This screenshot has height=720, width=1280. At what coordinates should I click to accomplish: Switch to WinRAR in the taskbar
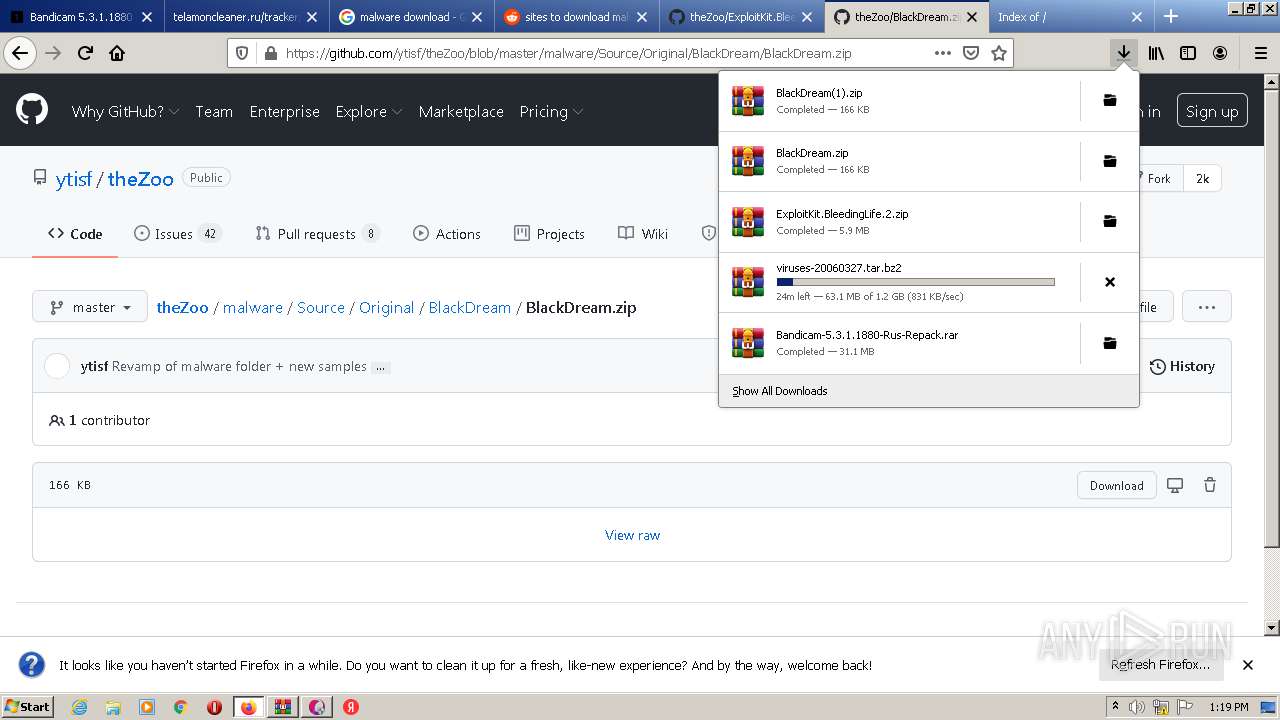[282, 707]
